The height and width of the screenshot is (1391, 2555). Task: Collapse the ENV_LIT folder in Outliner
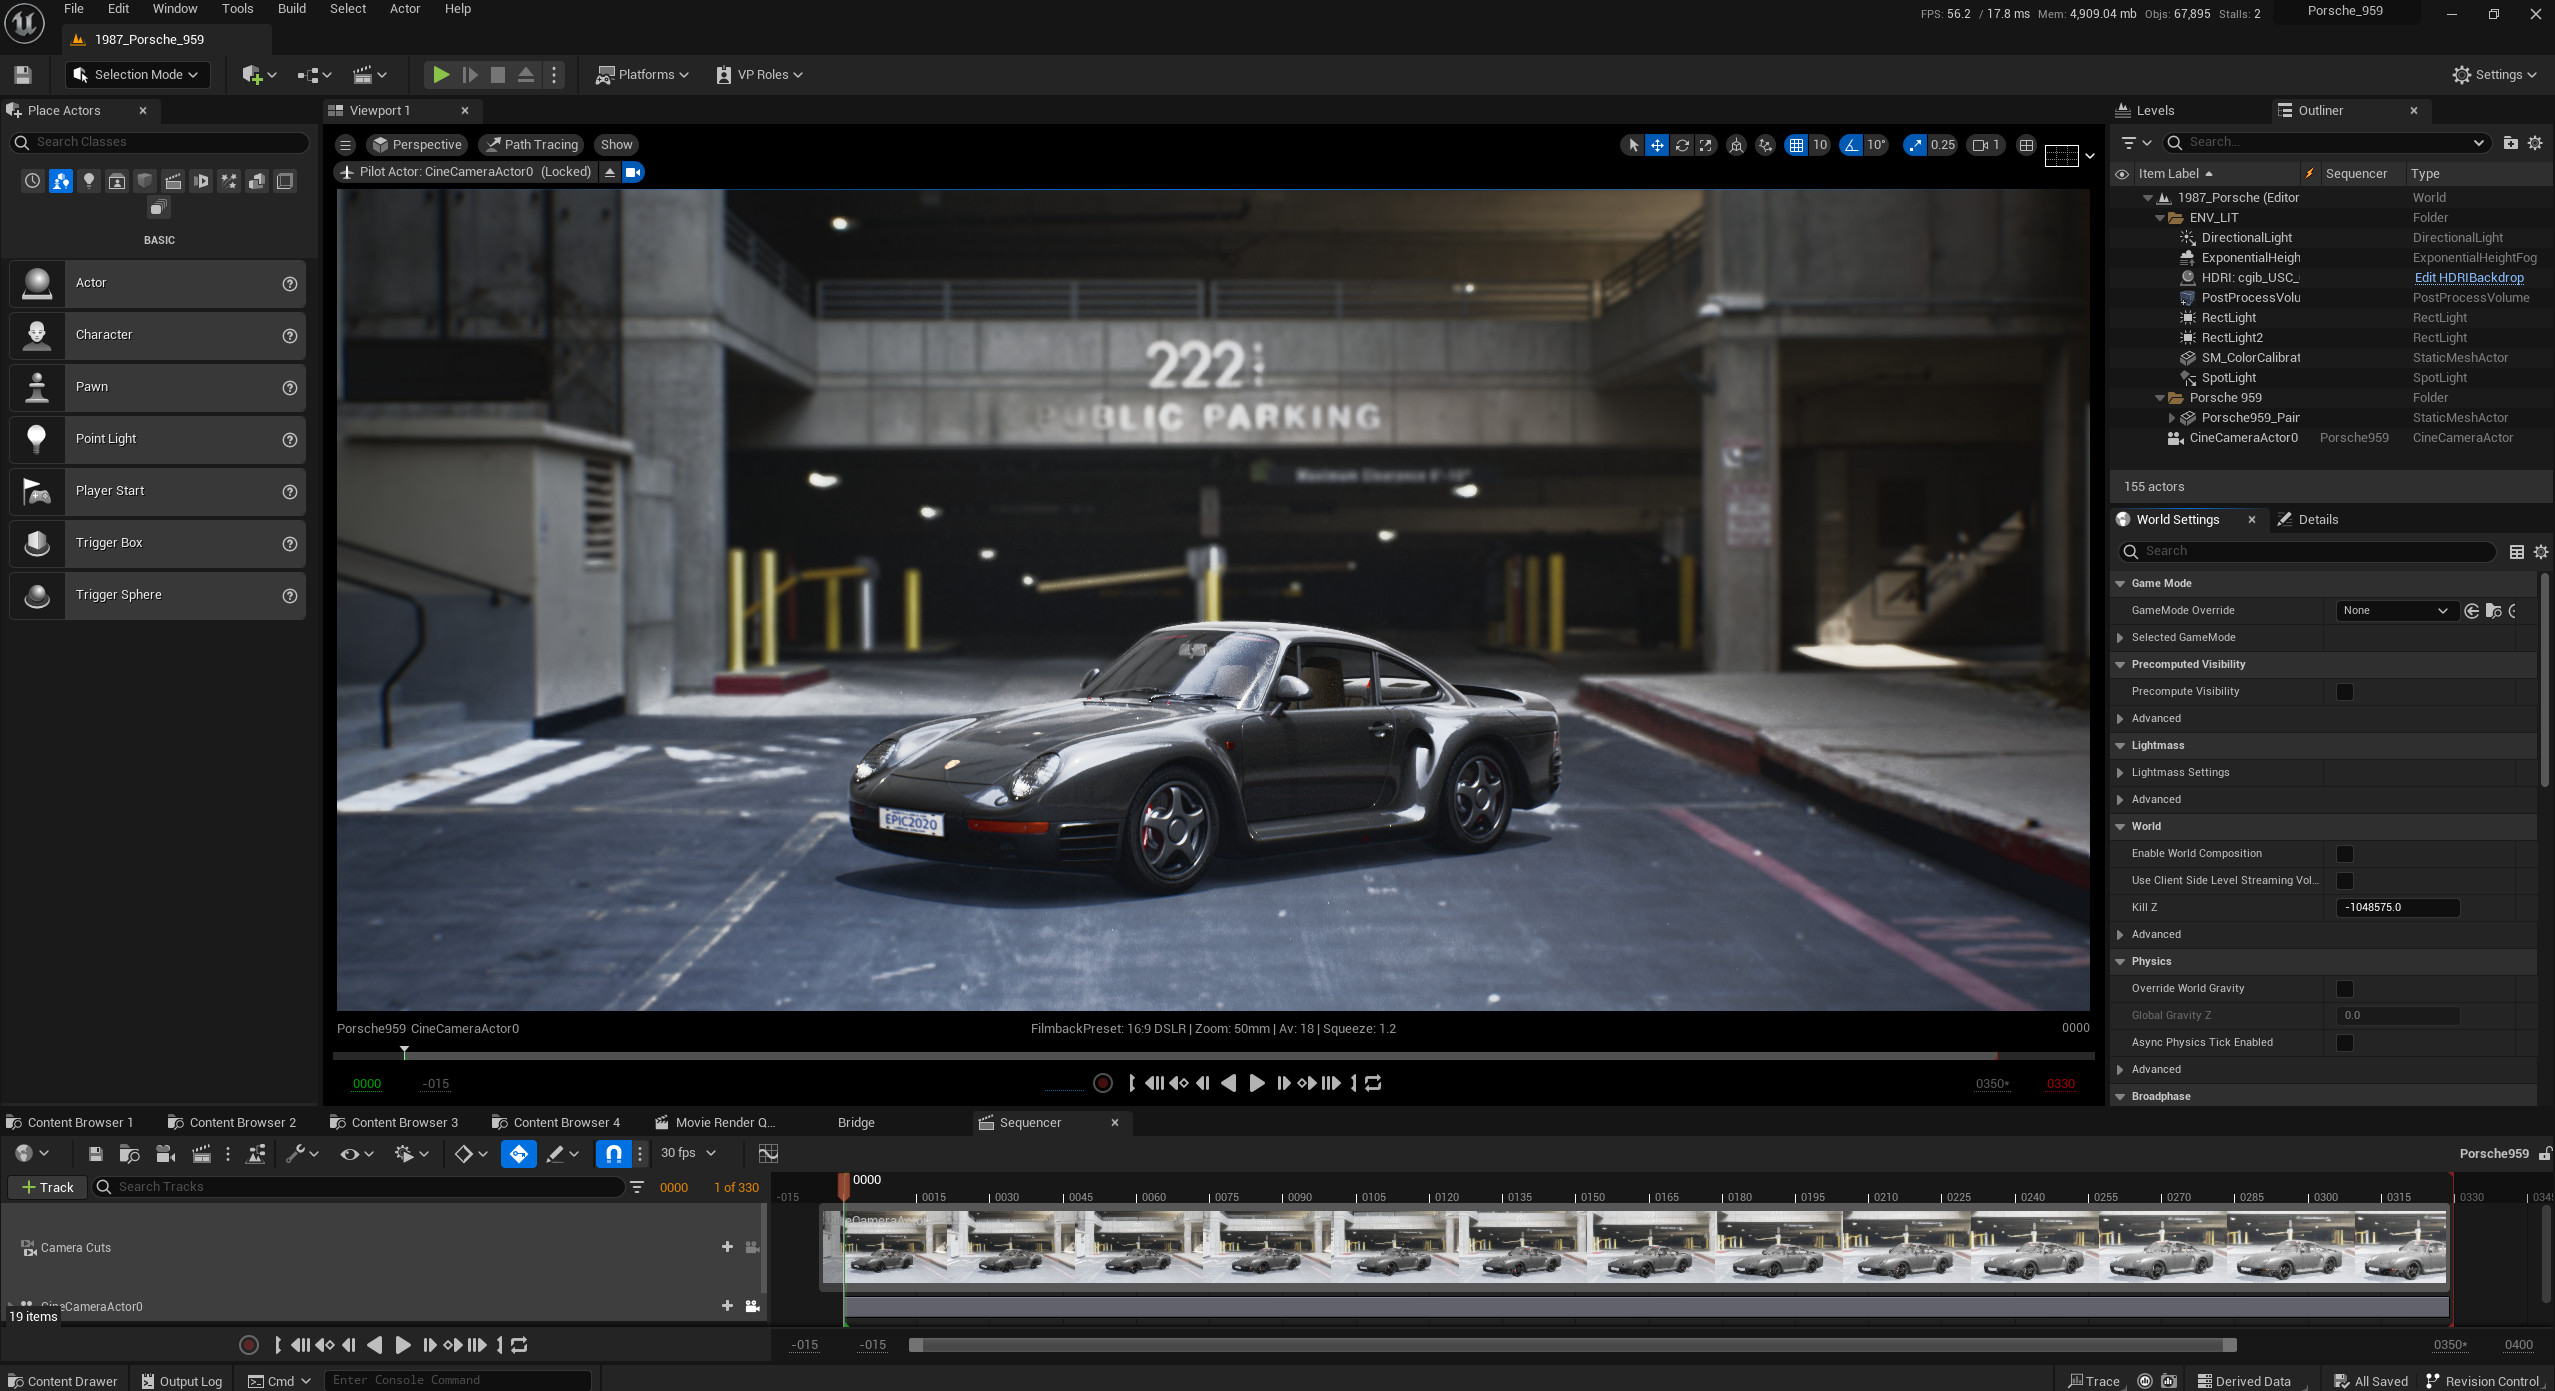[x=2159, y=218]
